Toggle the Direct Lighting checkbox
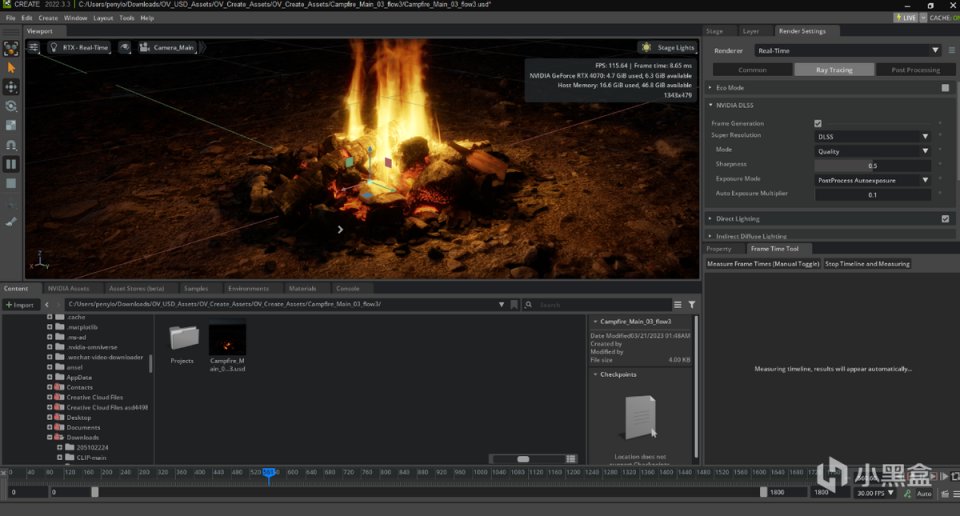Viewport: 960px width, 516px height. (x=945, y=218)
